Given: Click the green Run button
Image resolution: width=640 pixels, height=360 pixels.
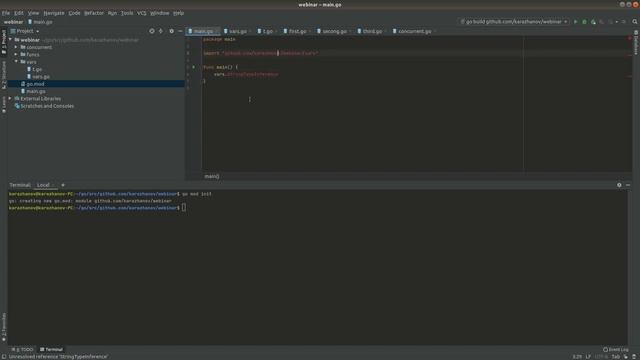Looking at the screenshot, I should [576, 22].
